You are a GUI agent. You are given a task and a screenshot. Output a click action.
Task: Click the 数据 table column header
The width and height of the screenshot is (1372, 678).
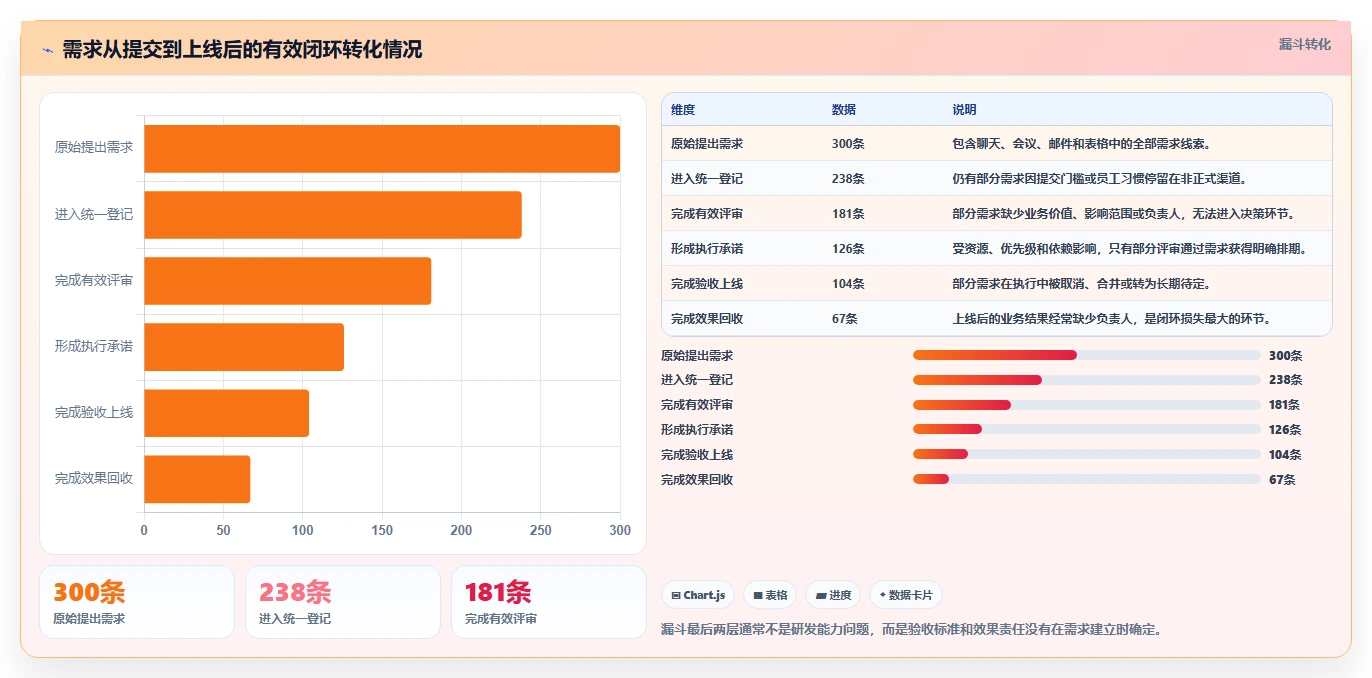pos(844,110)
